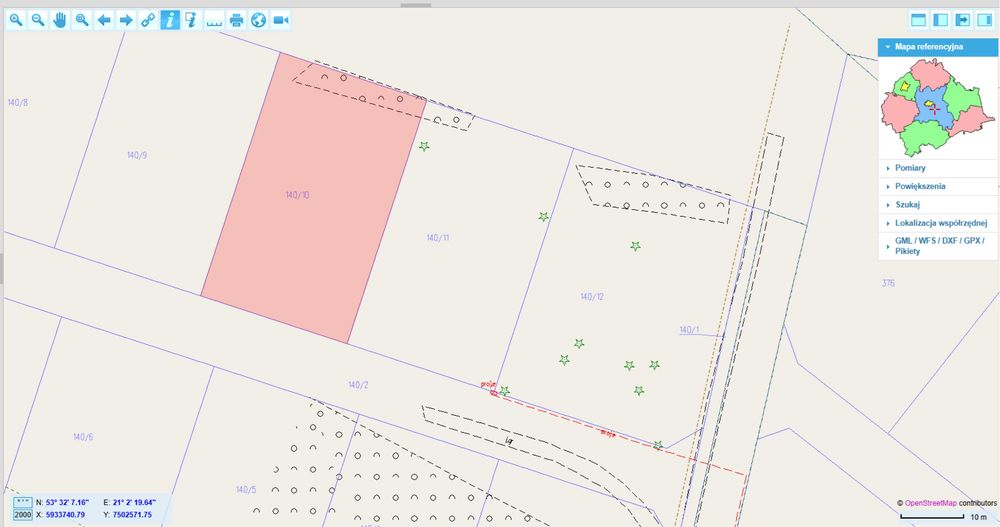Select the zoom out magnifier tool
1000x527 pixels.
coord(38,20)
